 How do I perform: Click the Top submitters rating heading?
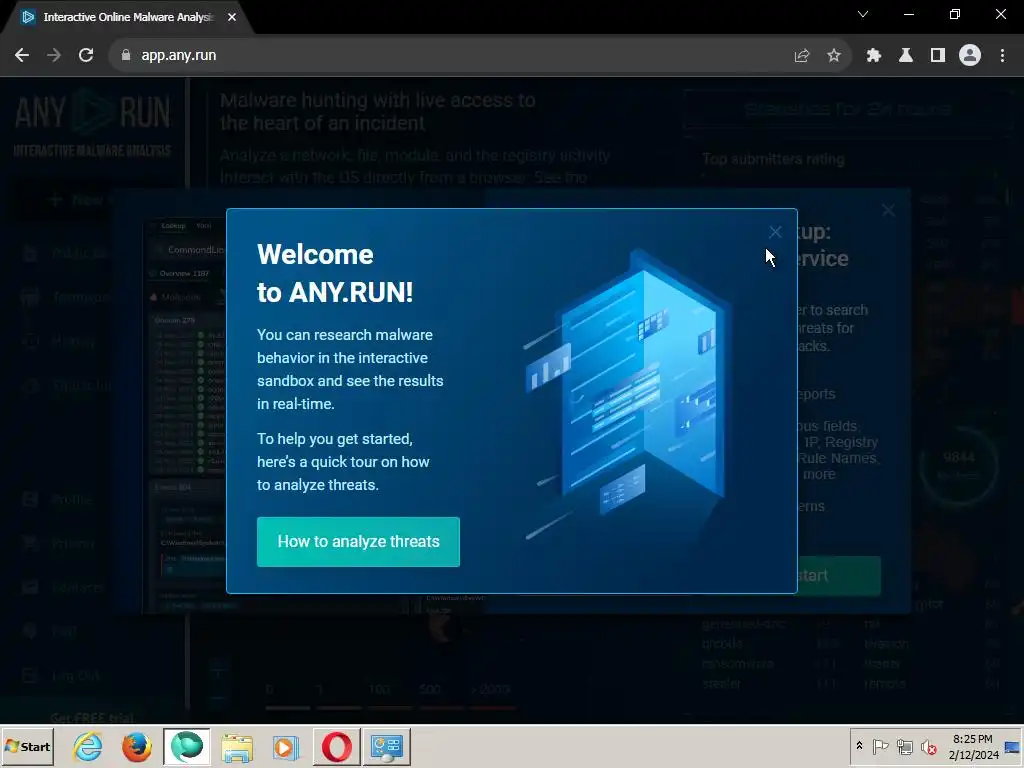click(773, 159)
